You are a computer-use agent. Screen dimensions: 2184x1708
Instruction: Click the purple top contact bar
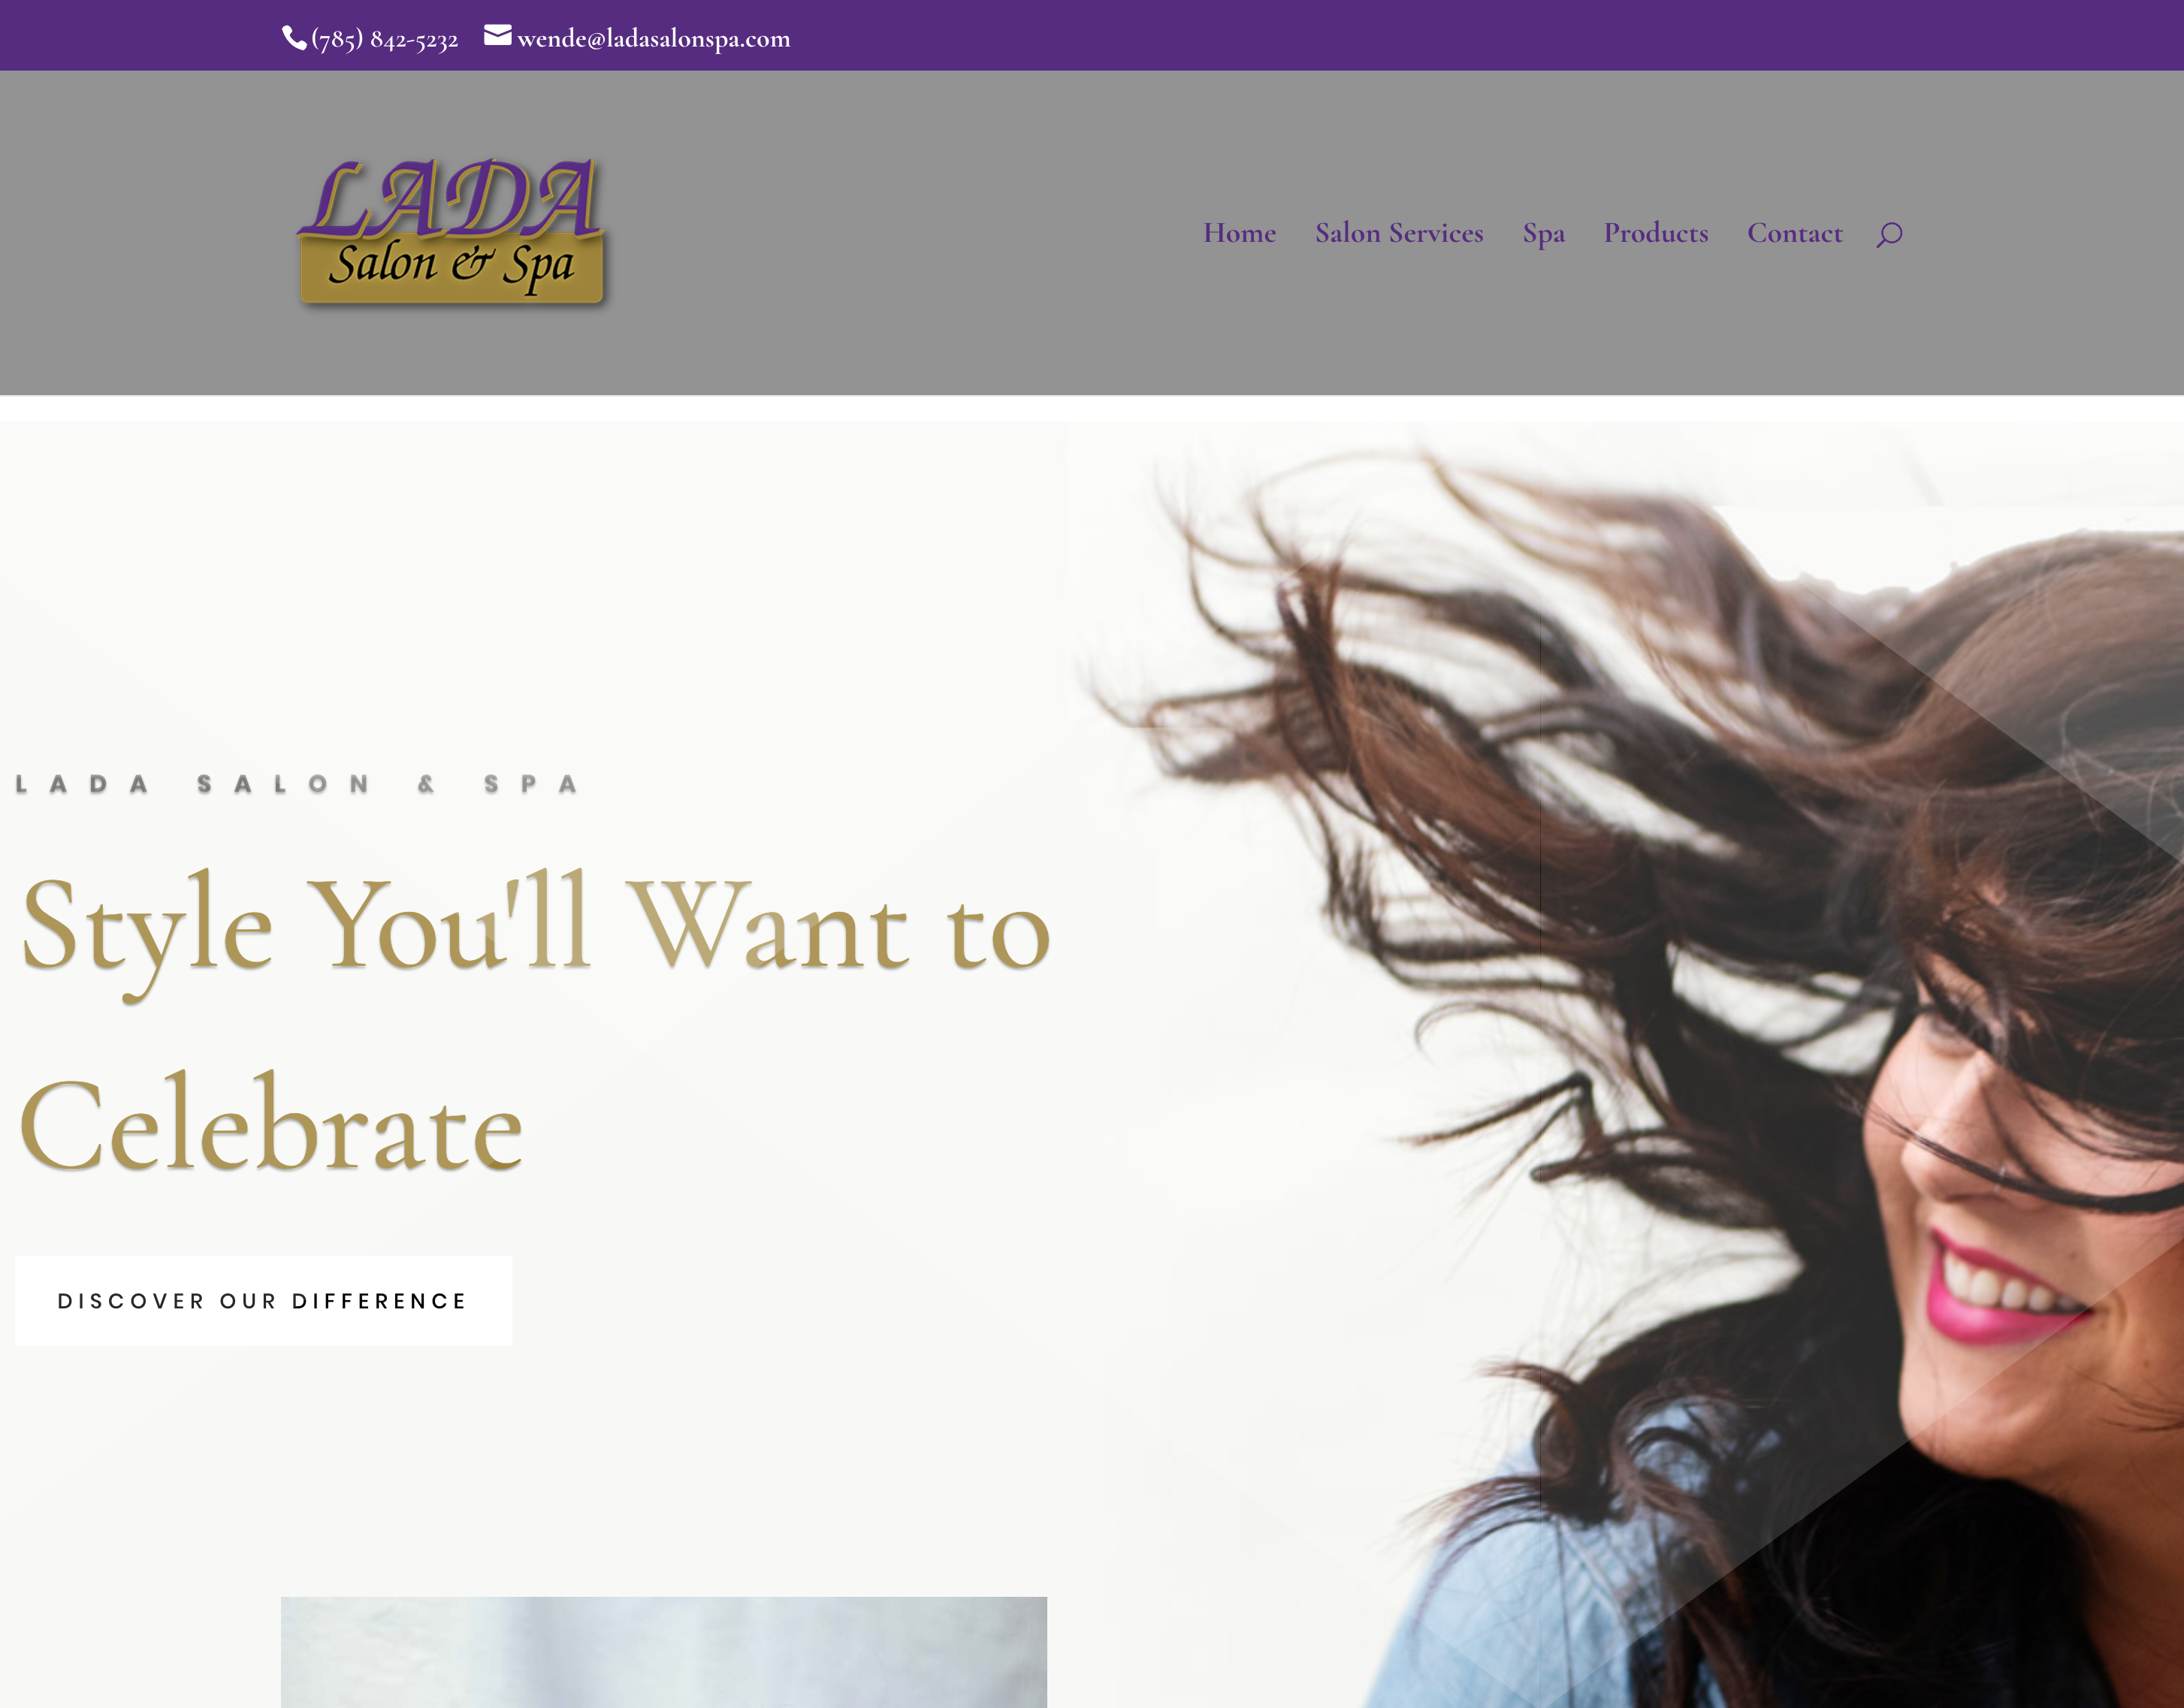(1092, 35)
